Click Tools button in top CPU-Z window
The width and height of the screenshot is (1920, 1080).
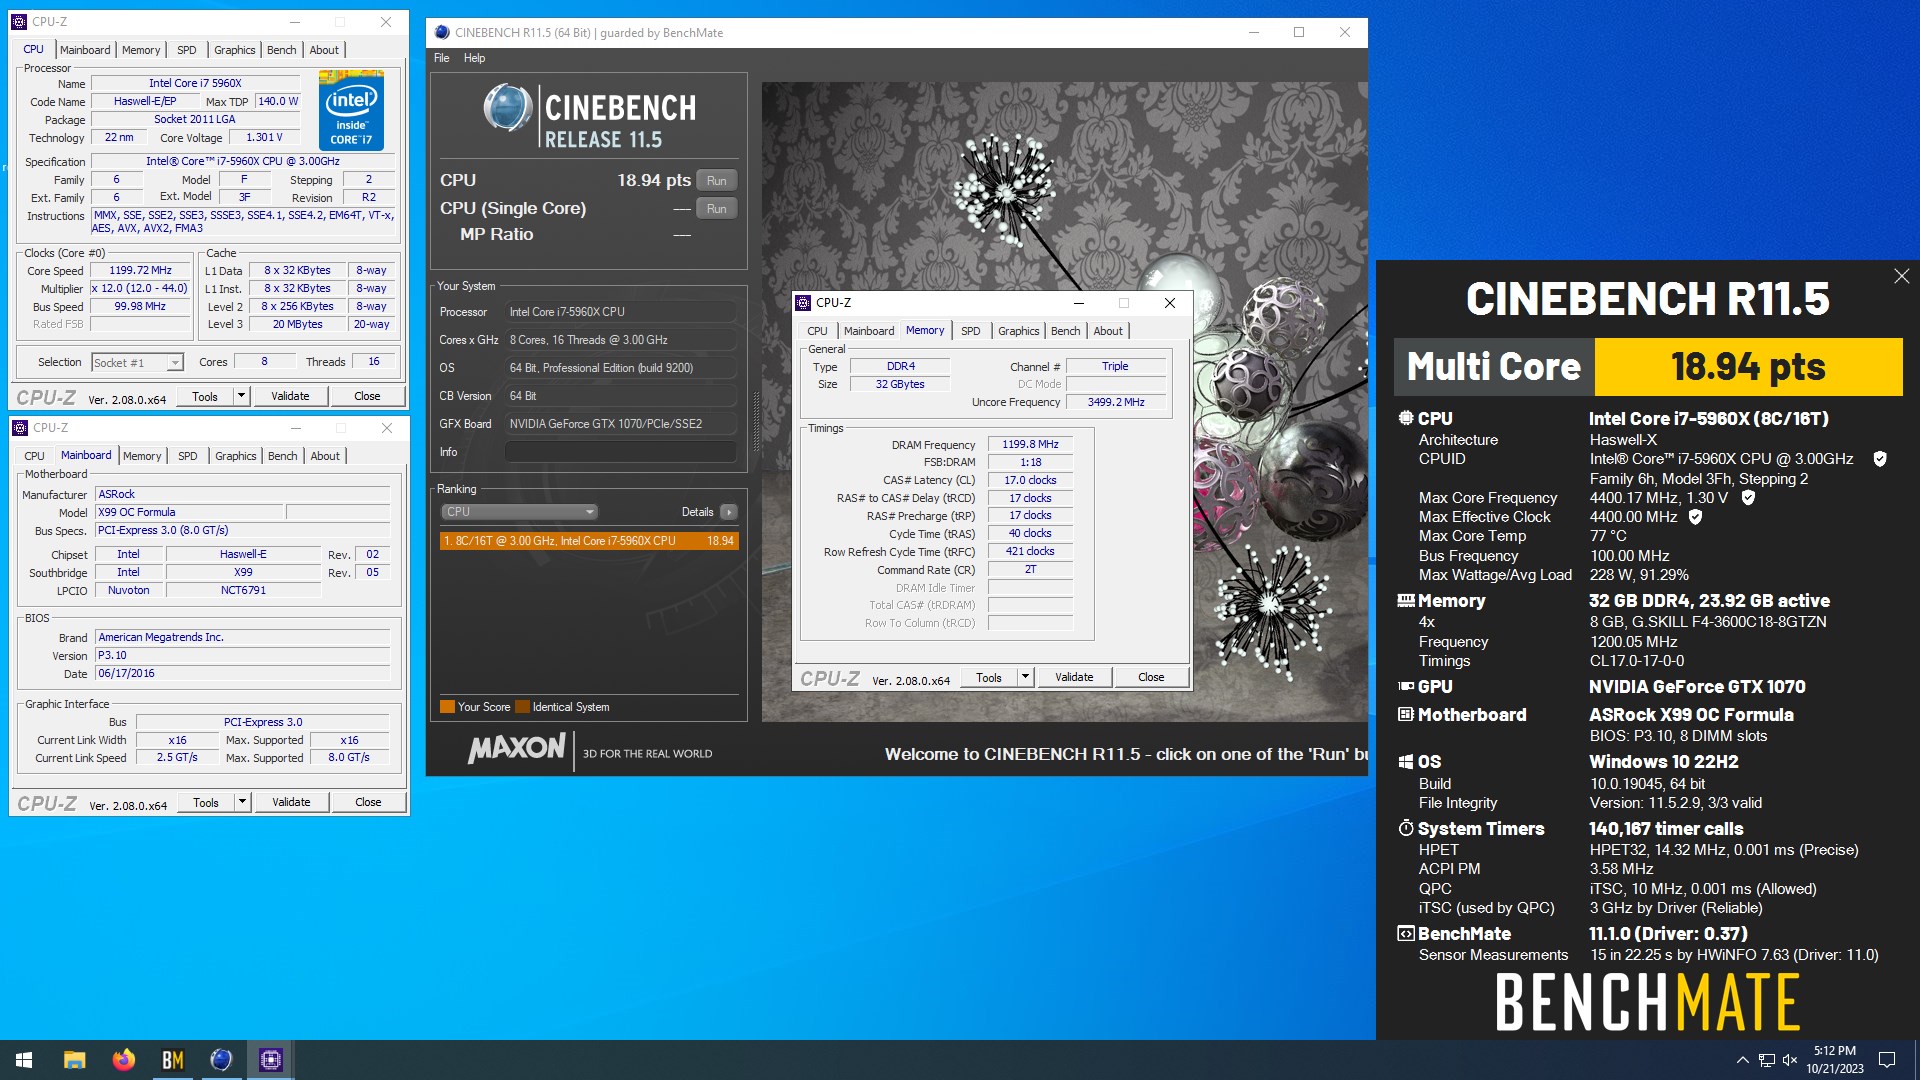[205, 396]
